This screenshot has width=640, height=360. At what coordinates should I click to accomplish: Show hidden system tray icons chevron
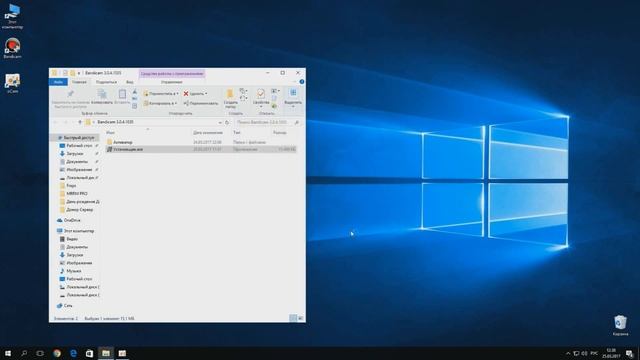click(x=568, y=353)
